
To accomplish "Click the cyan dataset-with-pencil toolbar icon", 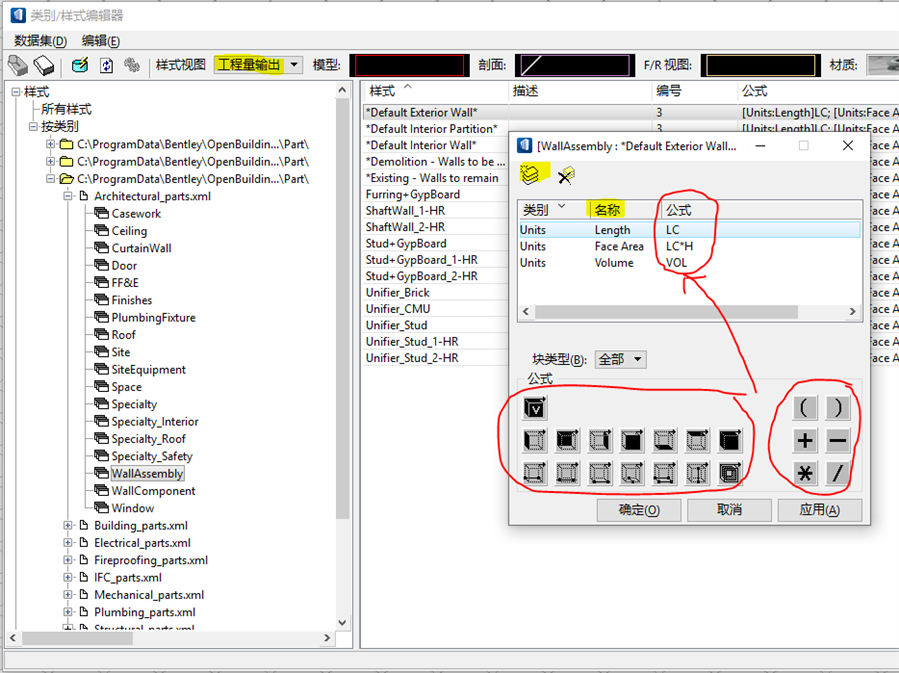I will click(80, 65).
